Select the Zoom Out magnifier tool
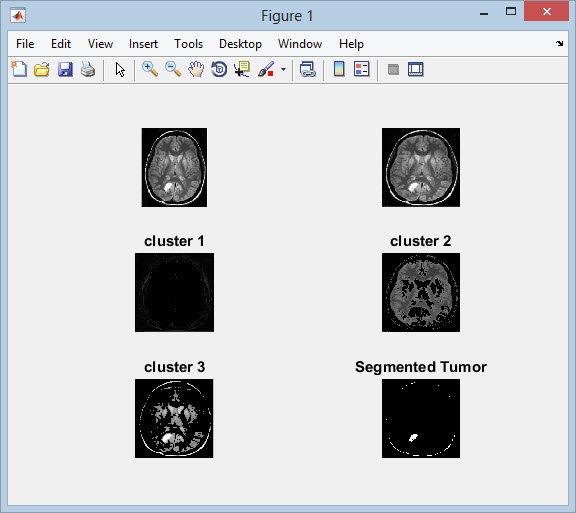The image size is (576, 513). tap(173, 69)
